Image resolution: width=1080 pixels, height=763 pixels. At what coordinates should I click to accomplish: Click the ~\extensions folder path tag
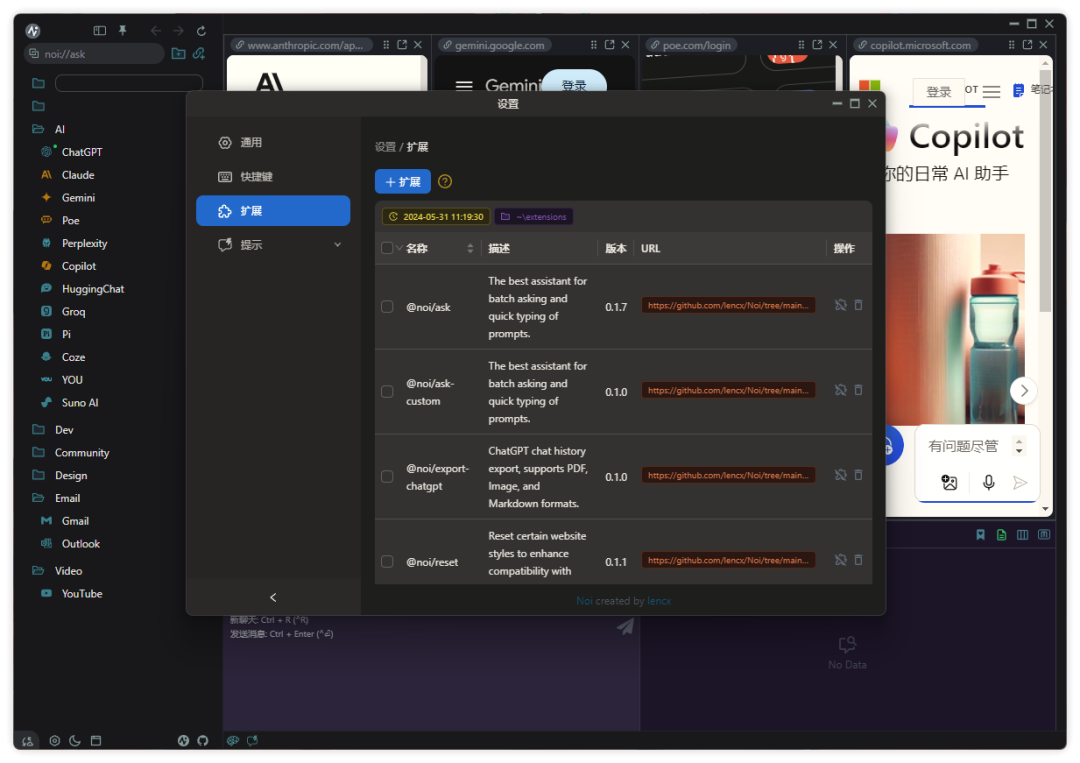click(x=534, y=217)
